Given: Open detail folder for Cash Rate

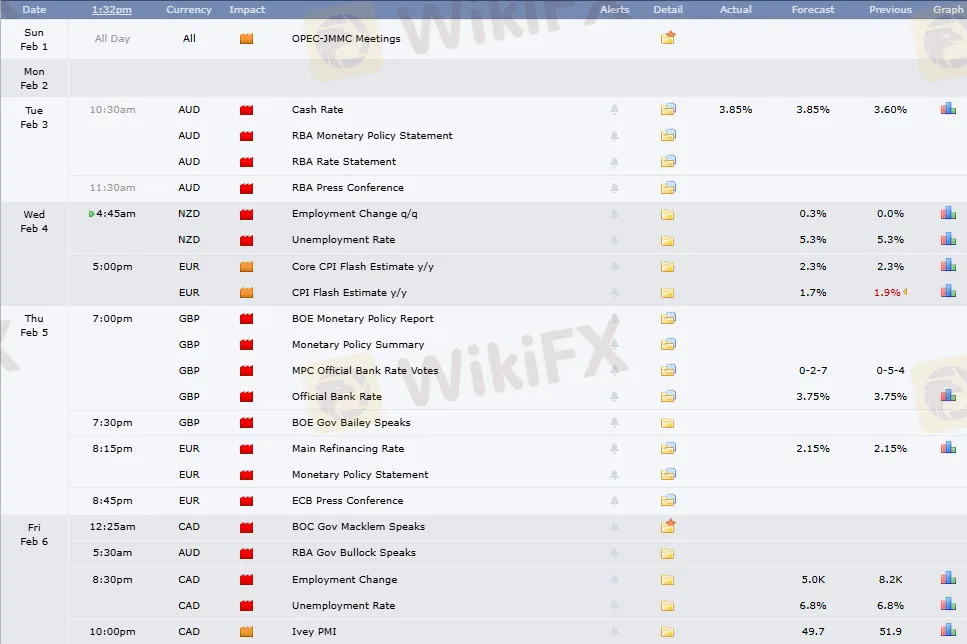Looking at the screenshot, I should (668, 109).
